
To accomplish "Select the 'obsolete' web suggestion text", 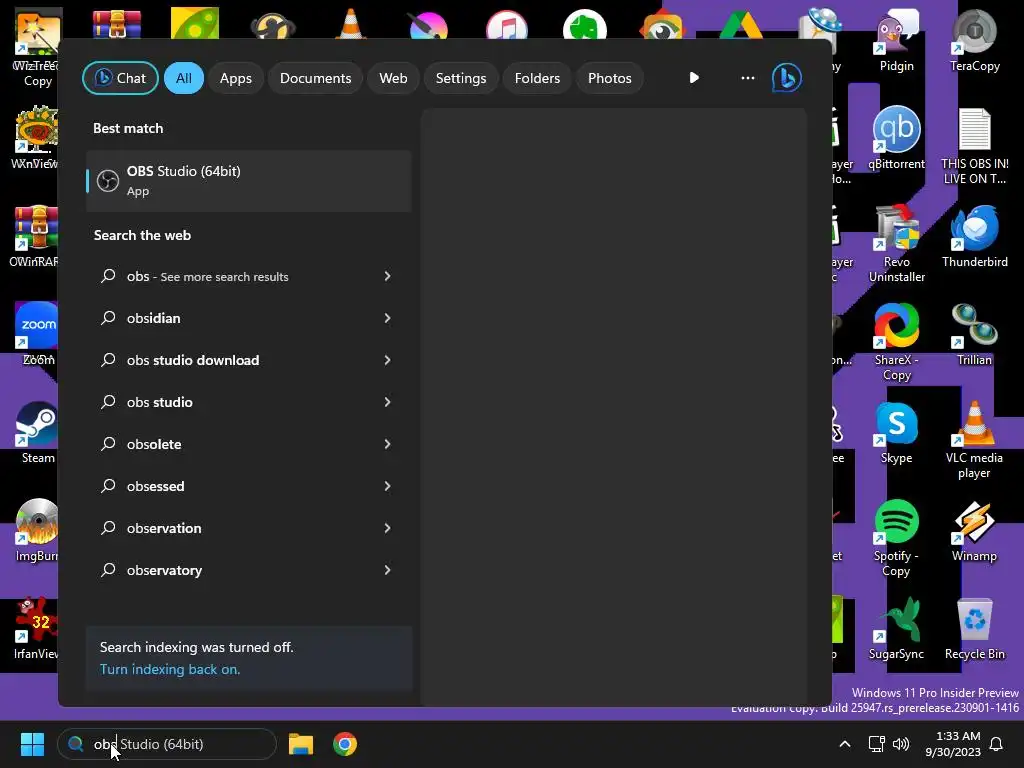I will click(x=154, y=444).
